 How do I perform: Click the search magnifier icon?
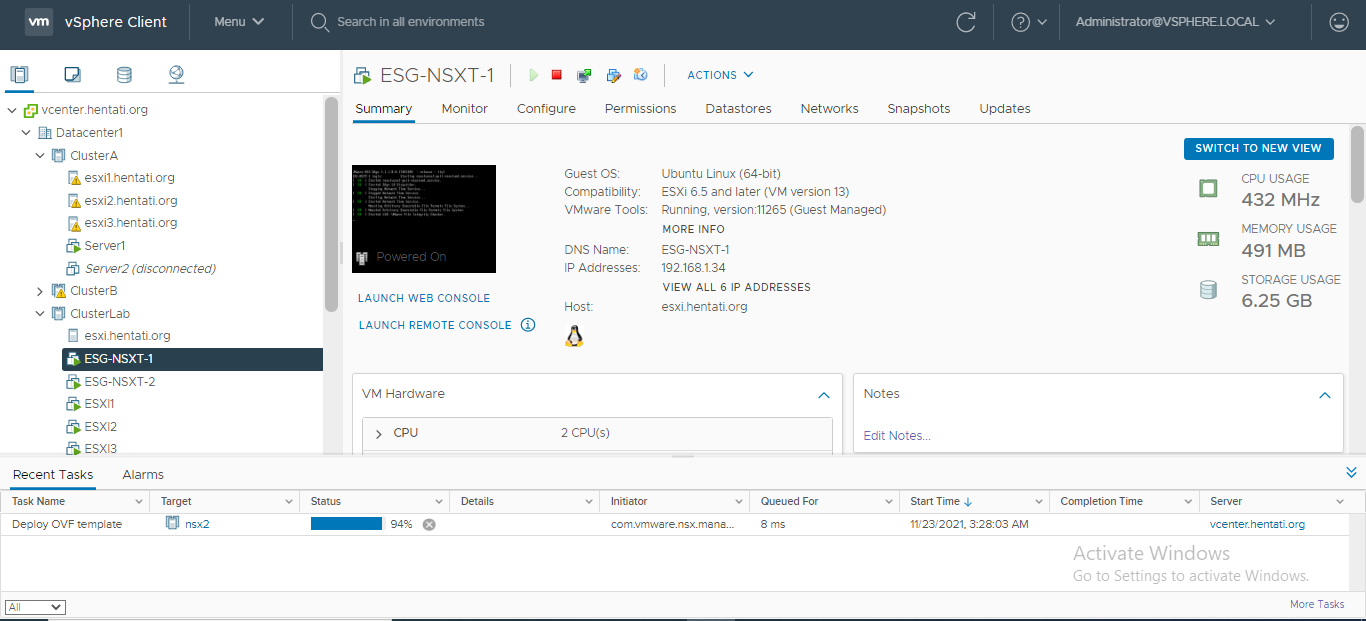[x=320, y=22]
